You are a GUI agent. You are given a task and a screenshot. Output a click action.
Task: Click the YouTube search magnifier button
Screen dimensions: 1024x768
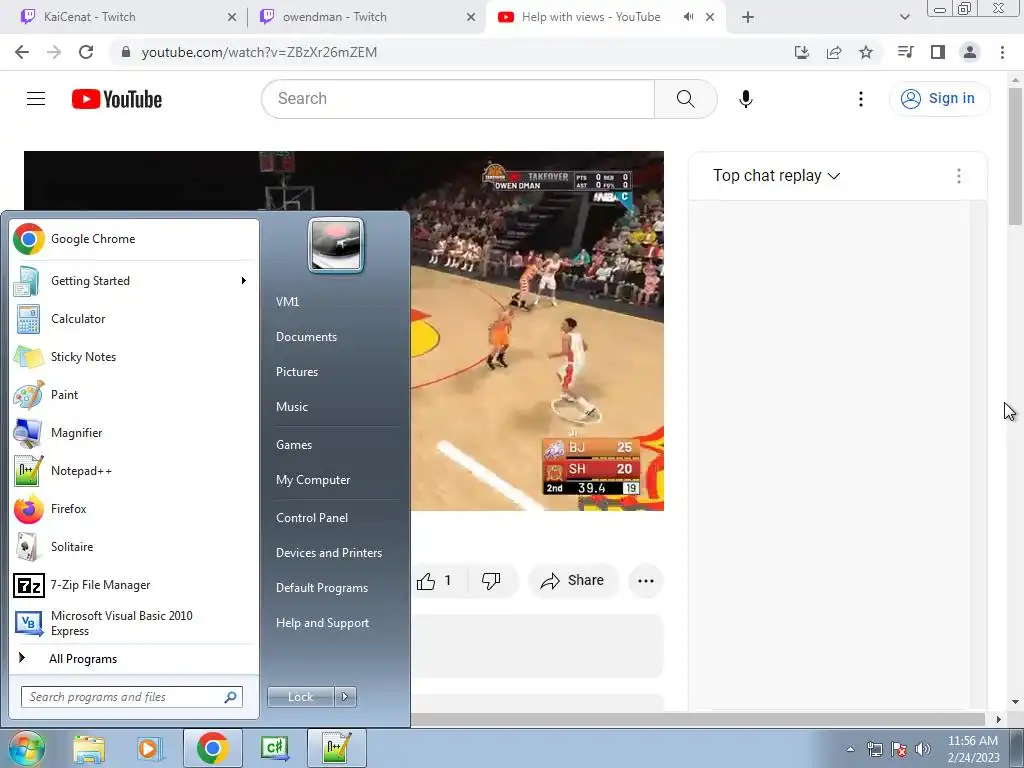point(686,99)
